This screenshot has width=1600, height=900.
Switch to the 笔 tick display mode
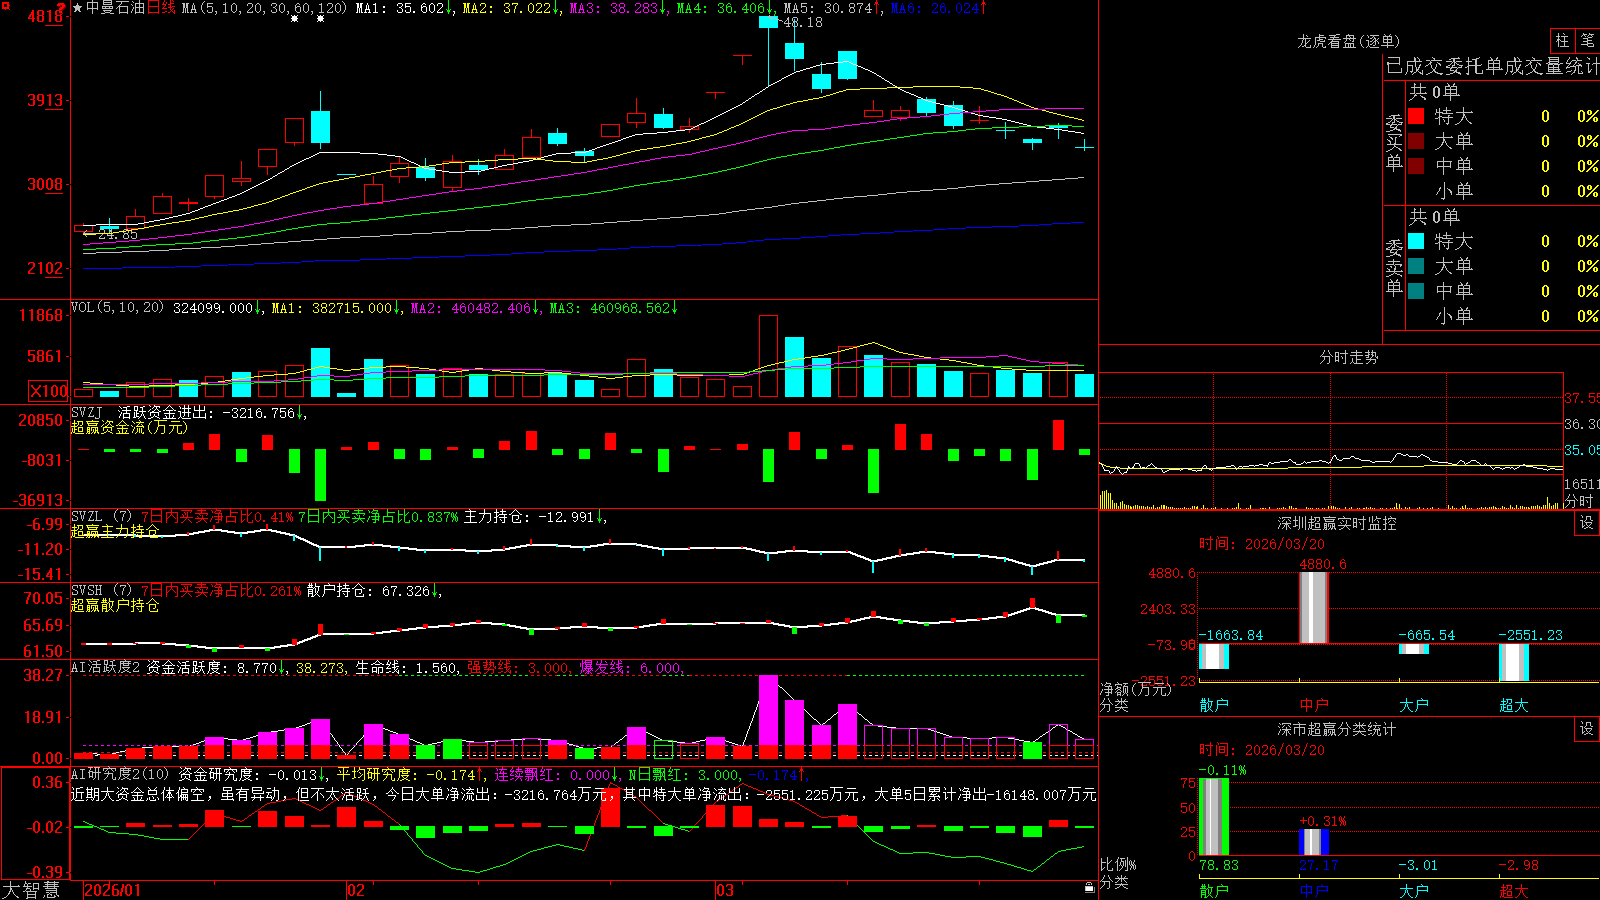(1588, 41)
